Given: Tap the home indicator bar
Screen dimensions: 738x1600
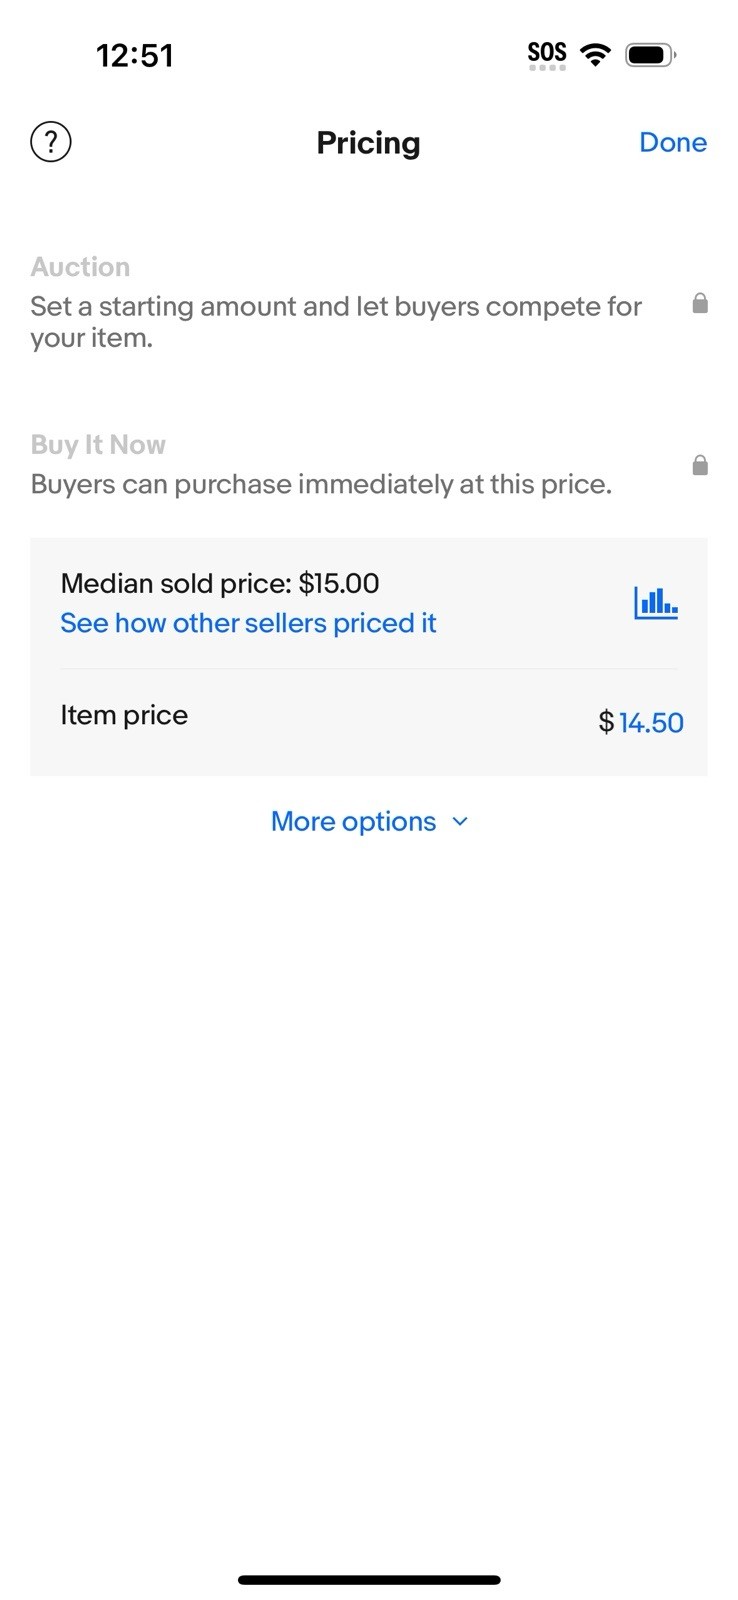Looking at the screenshot, I should pyautogui.click(x=369, y=1580).
